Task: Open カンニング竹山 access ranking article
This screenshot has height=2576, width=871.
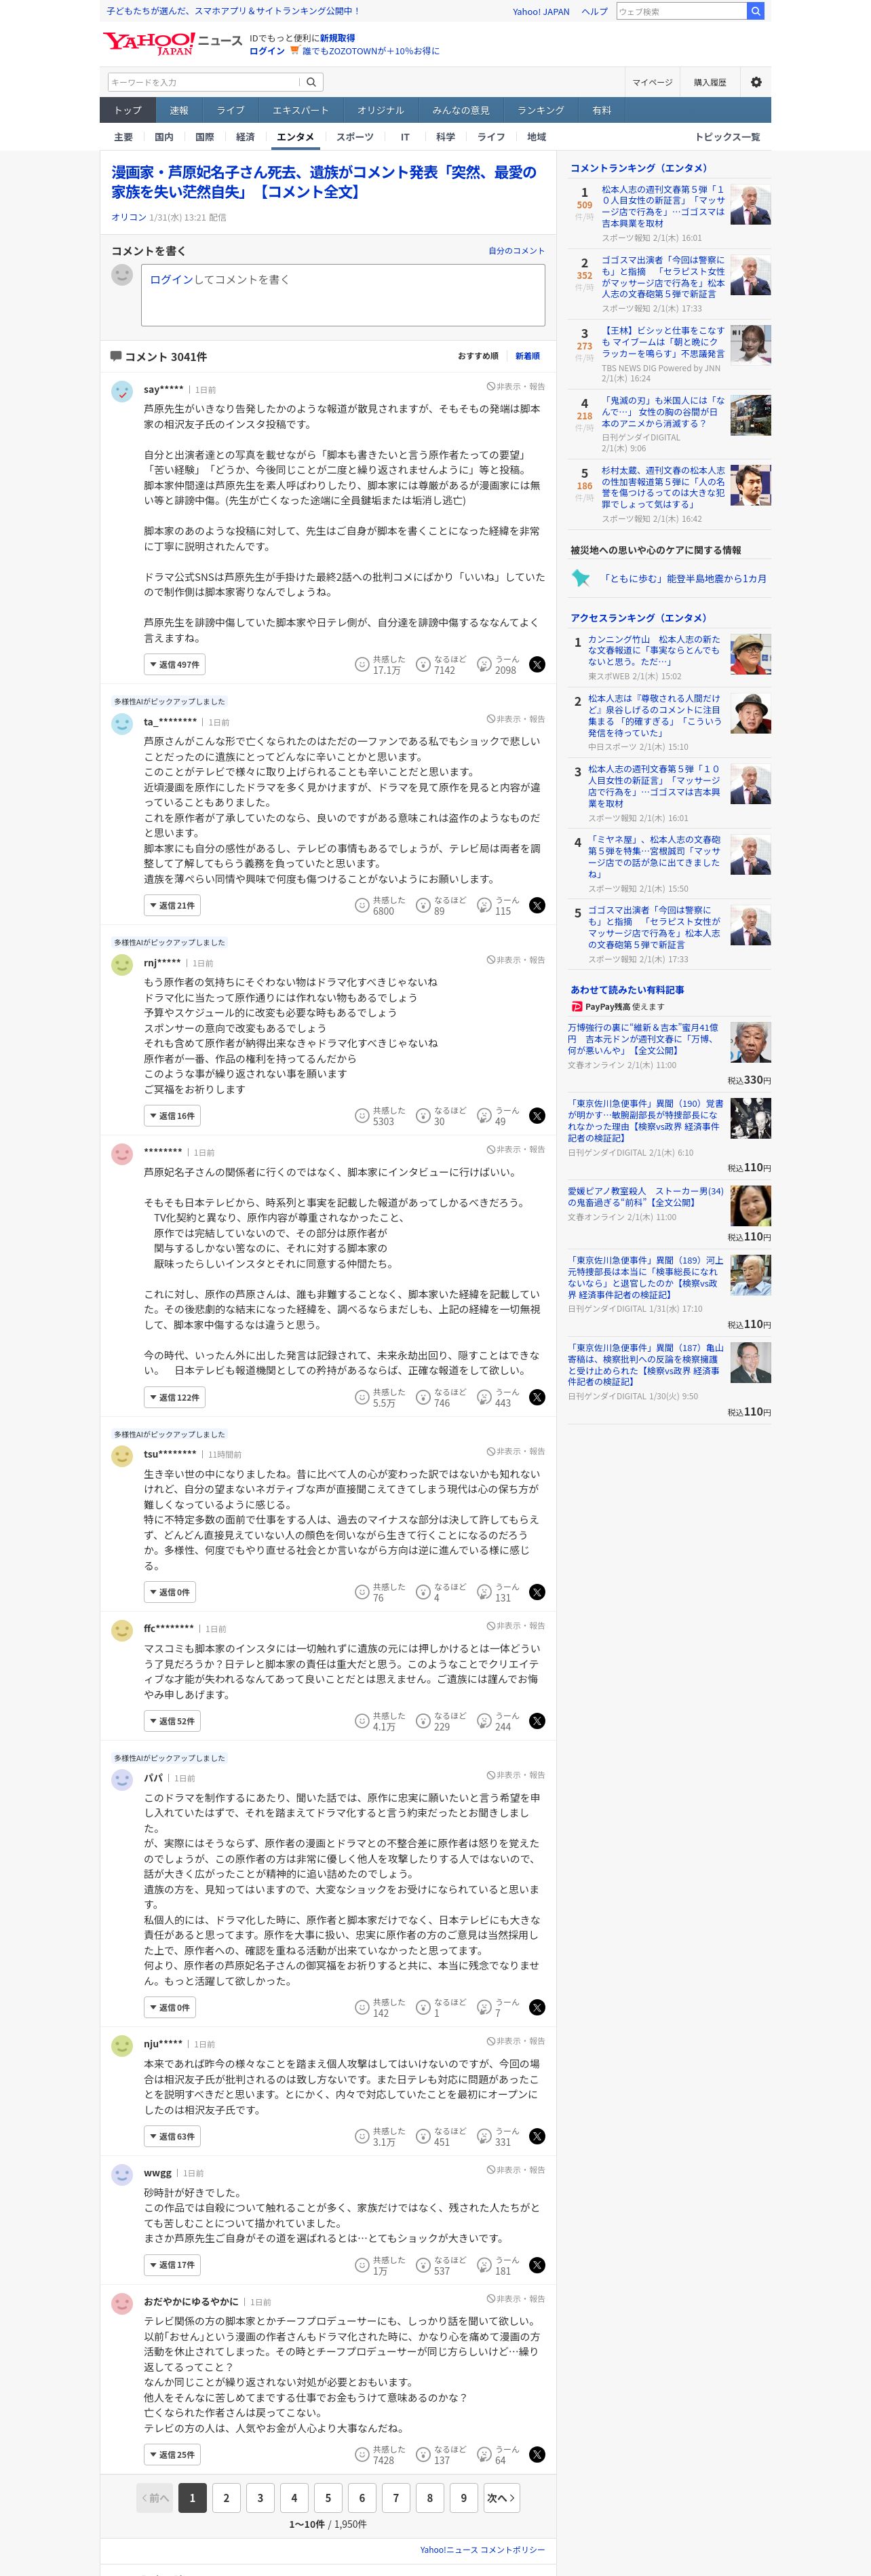Action: (x=653, y=650)
